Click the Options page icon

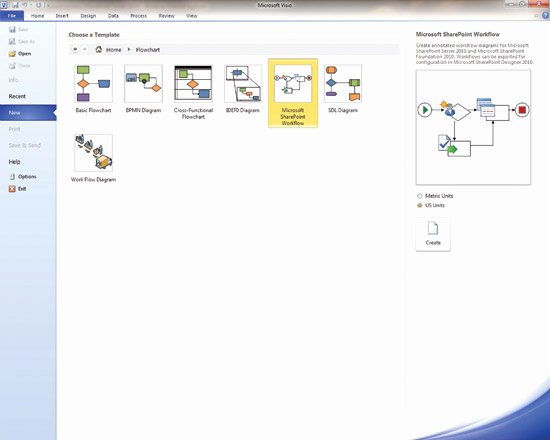pos(12,176)
